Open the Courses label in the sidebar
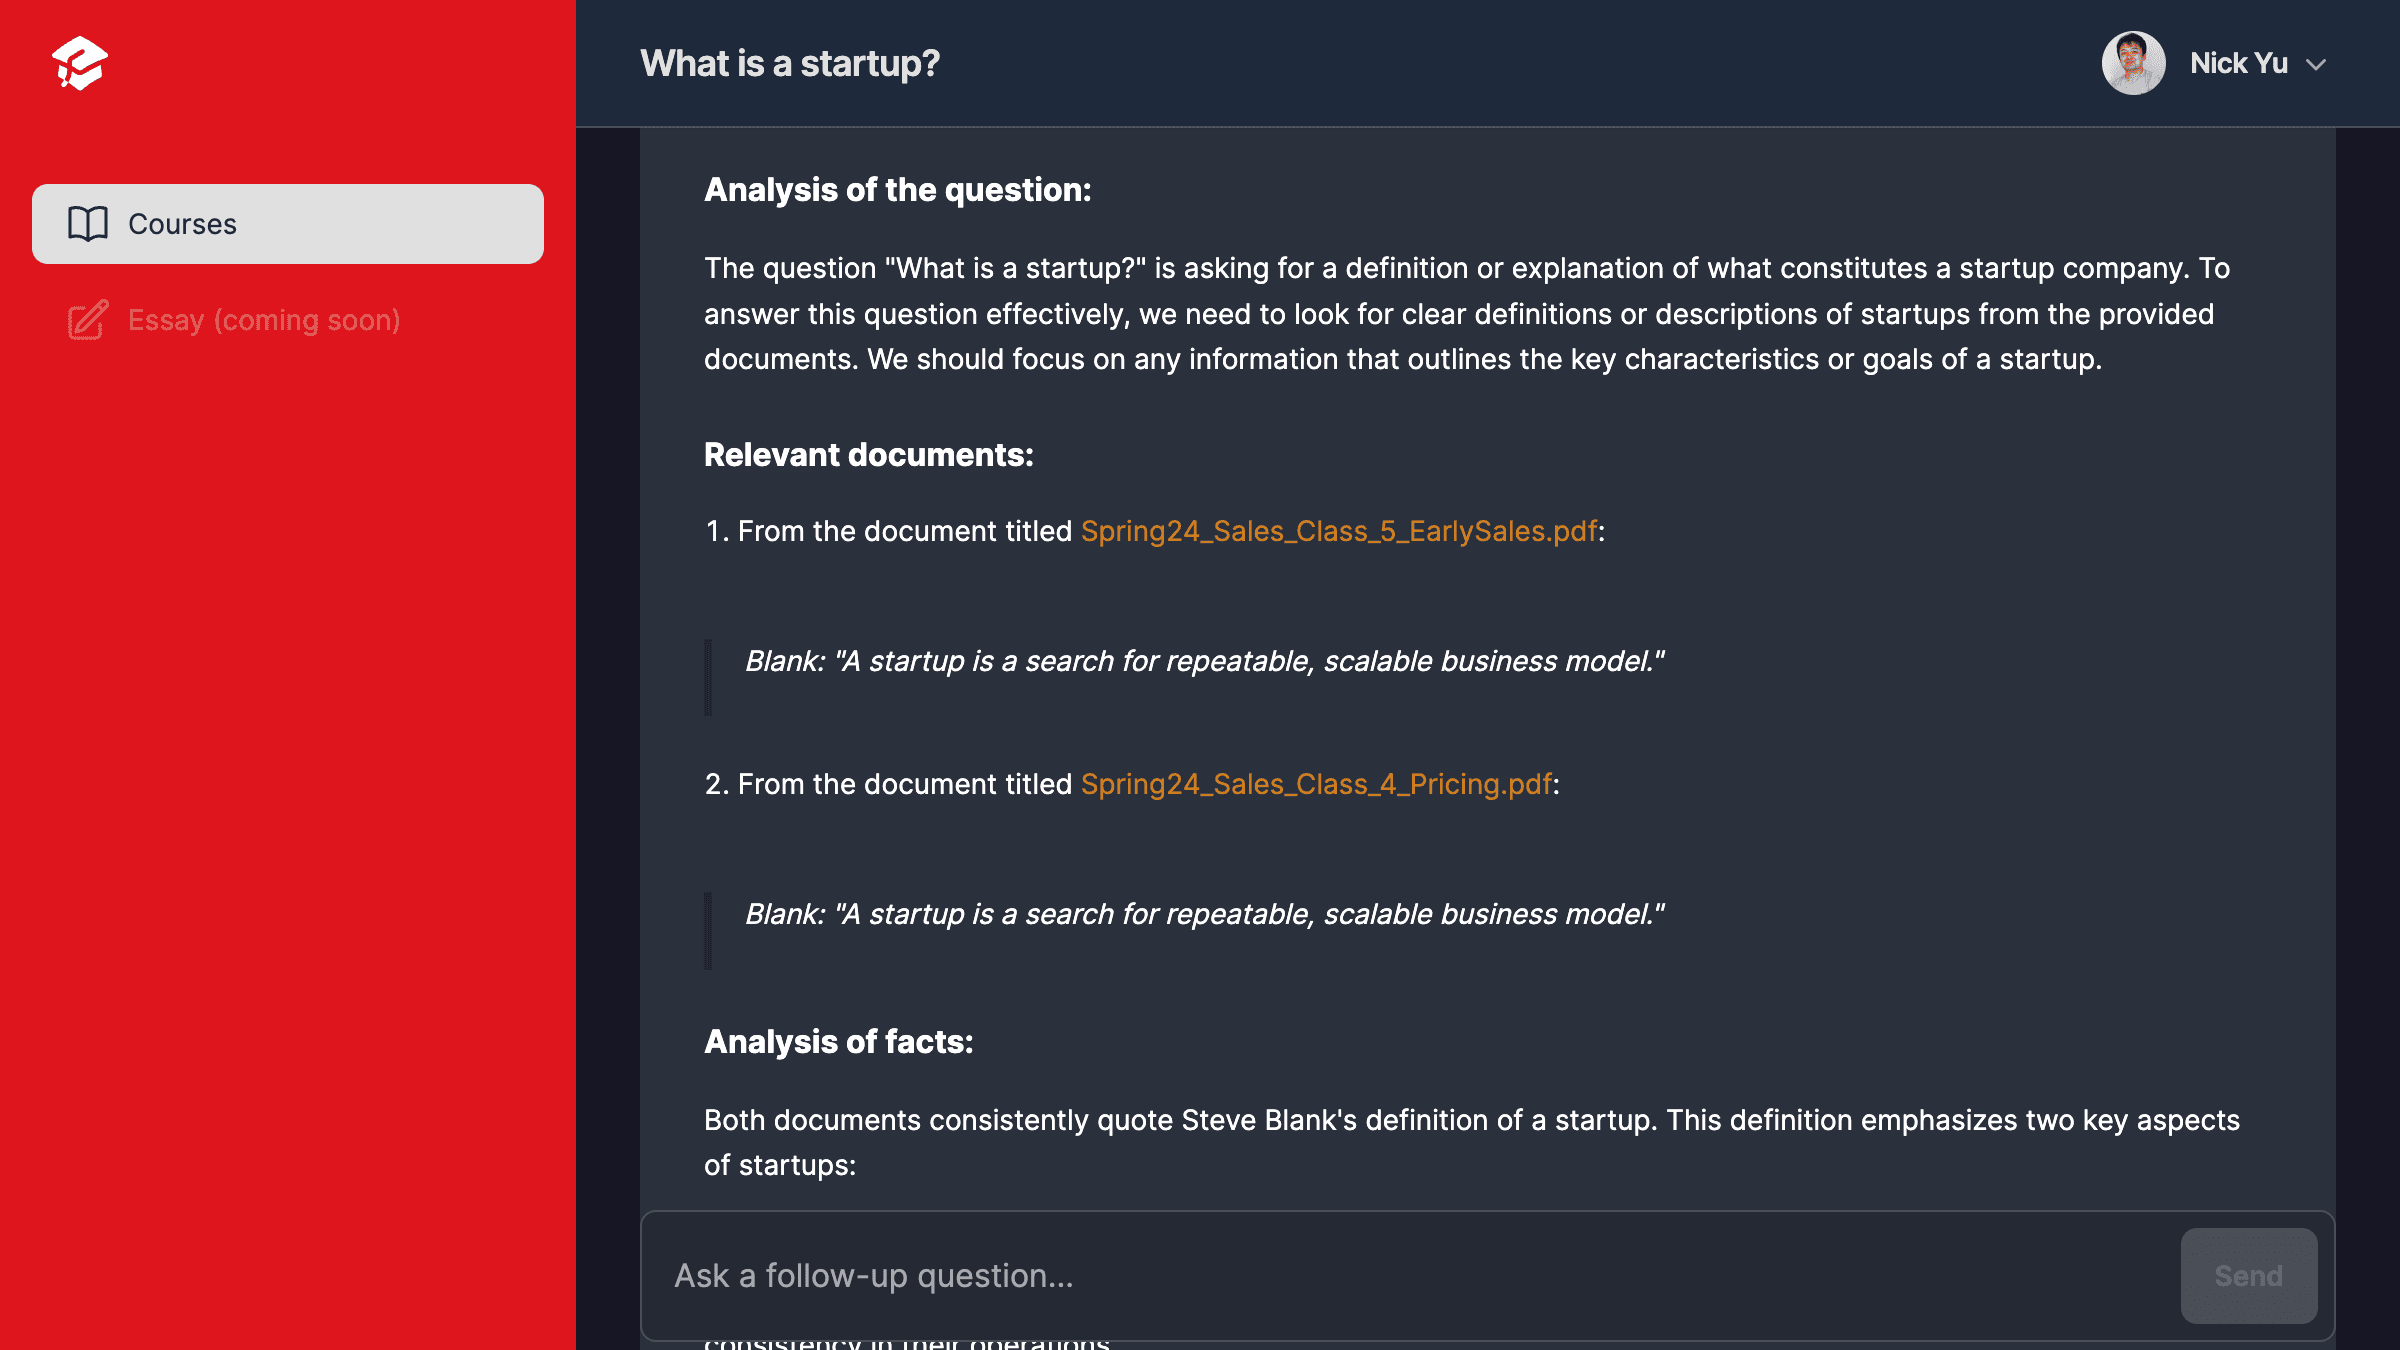Viewport: 2400px width, 1350px height. point(182,224)
